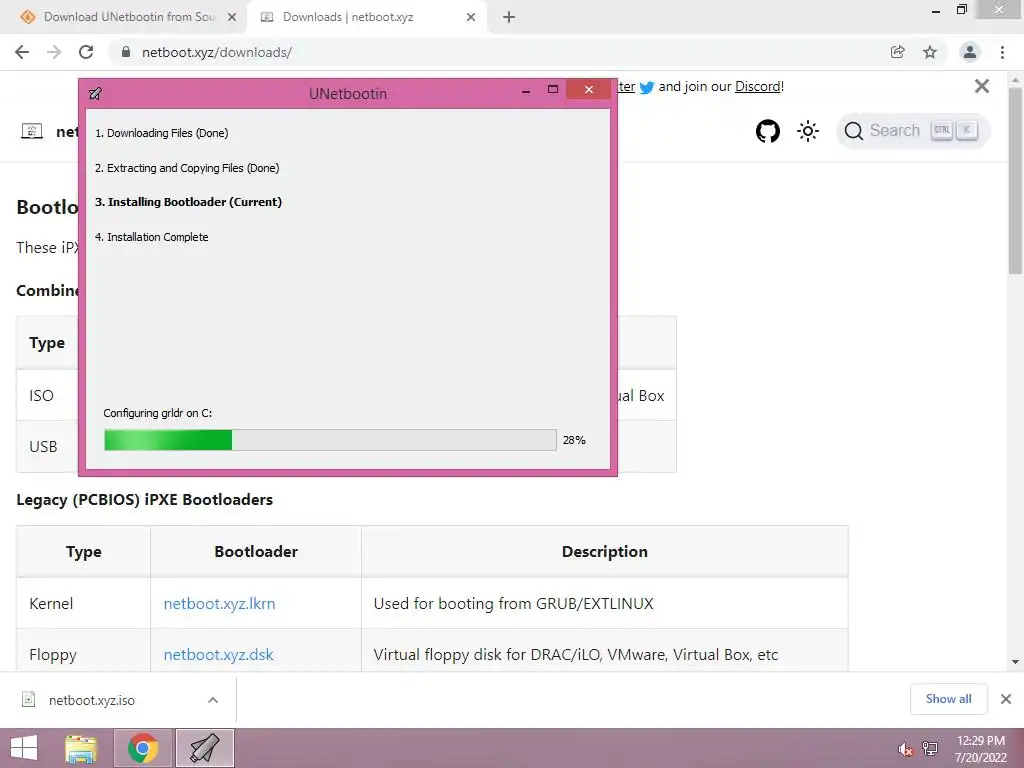Screen dimensions: 1024x768
Task: Click the USB row cell
Action: click(47, 447)
